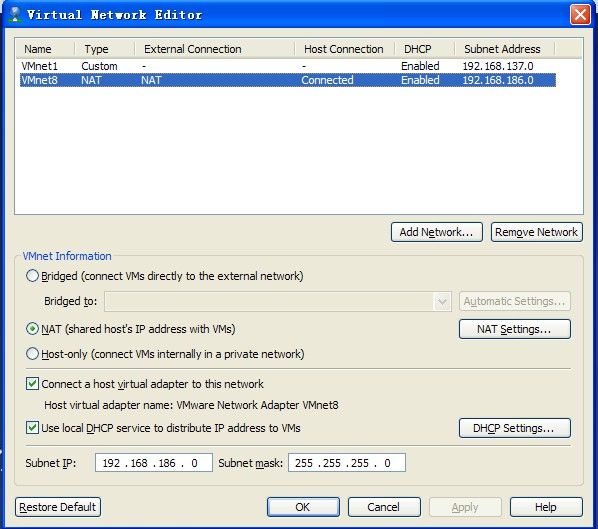
Task: Choose the Bridged radio option
Action: [32, 276]
